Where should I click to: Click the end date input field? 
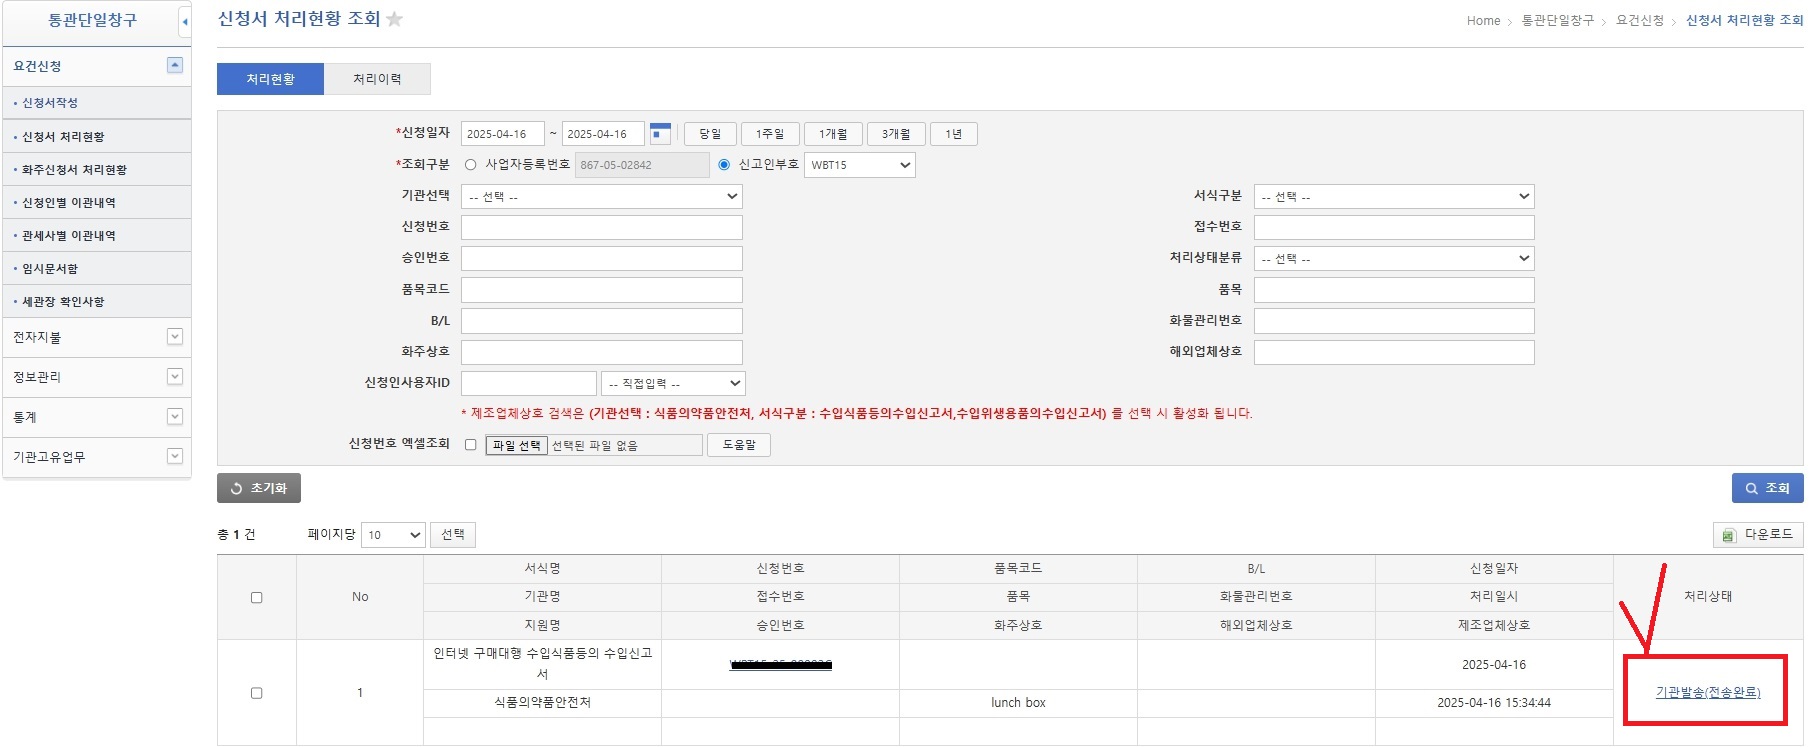[x=603, y=134]
